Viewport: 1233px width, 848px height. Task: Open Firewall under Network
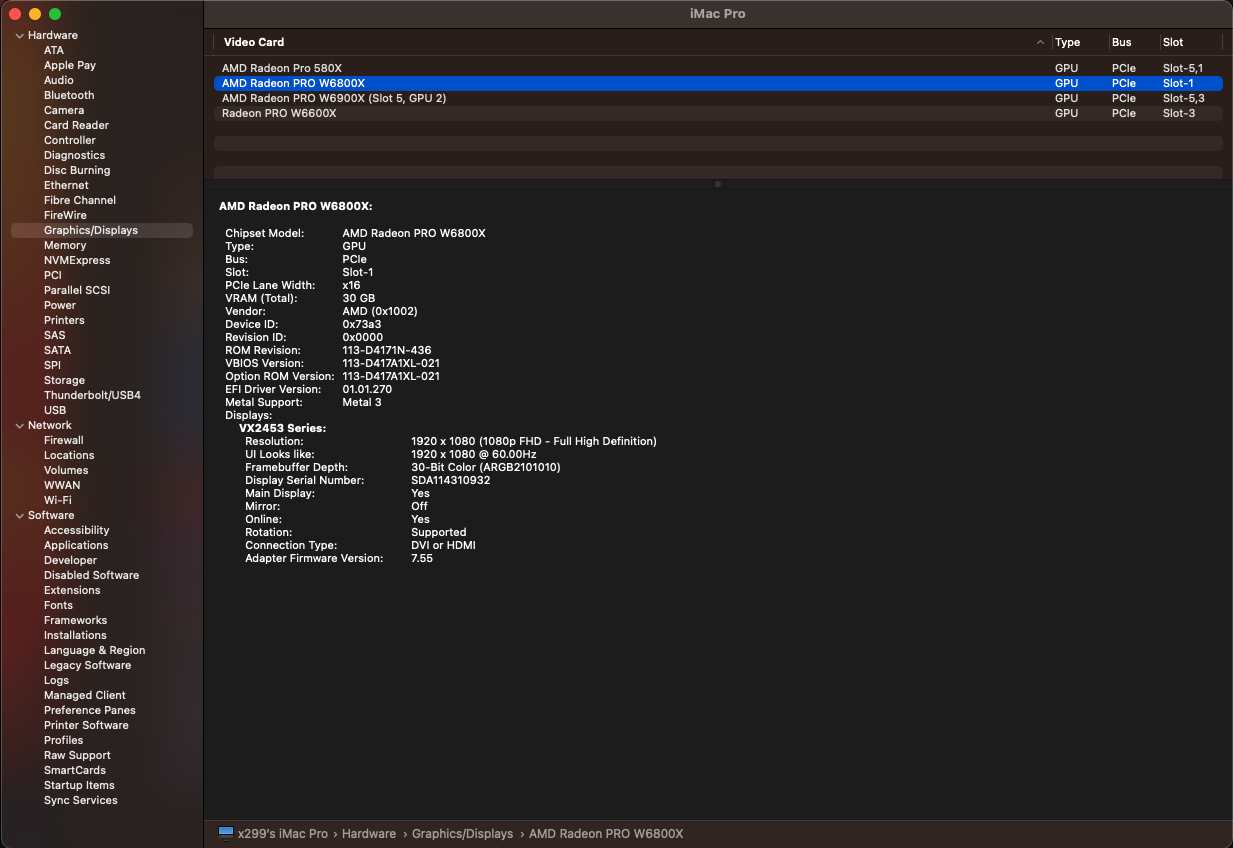[64, 440]
